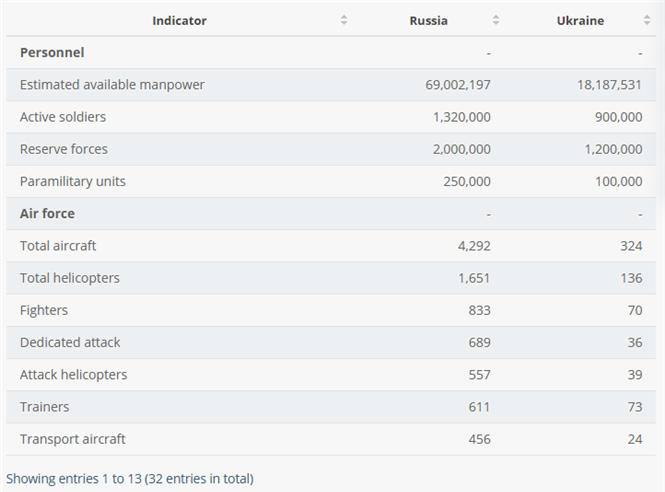The width and height of the screenshot is (665, 492).
Task: Select the Personnel section row label
Action: click(x=52, y=52)
